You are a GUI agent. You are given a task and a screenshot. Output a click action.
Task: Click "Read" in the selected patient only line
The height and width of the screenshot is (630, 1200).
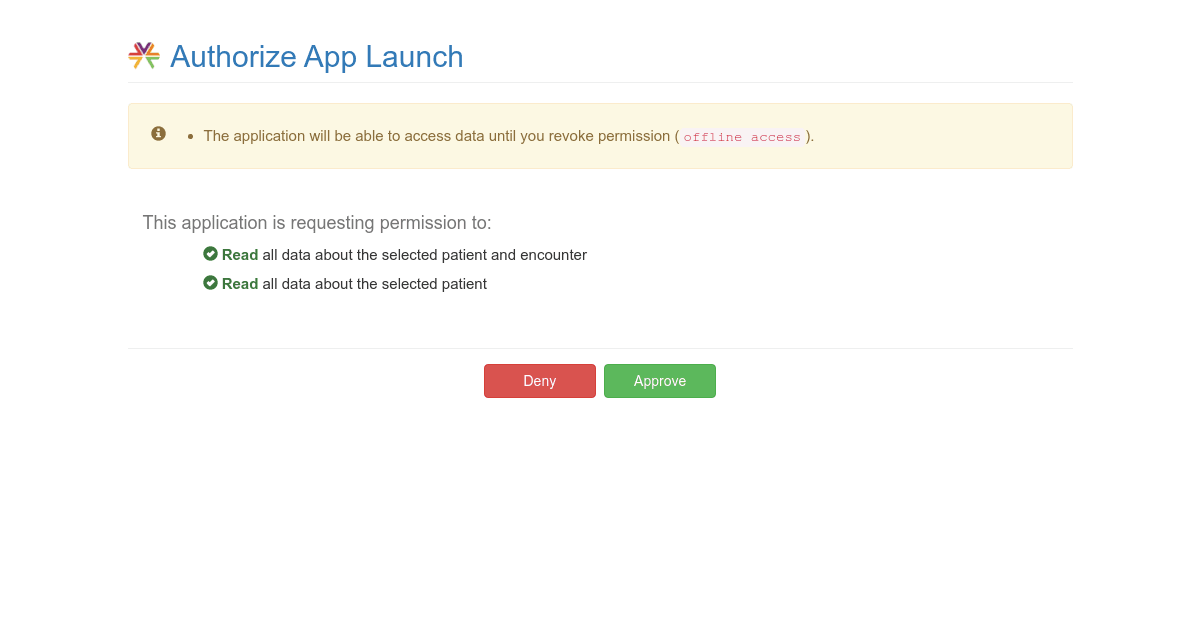(240, 284)
